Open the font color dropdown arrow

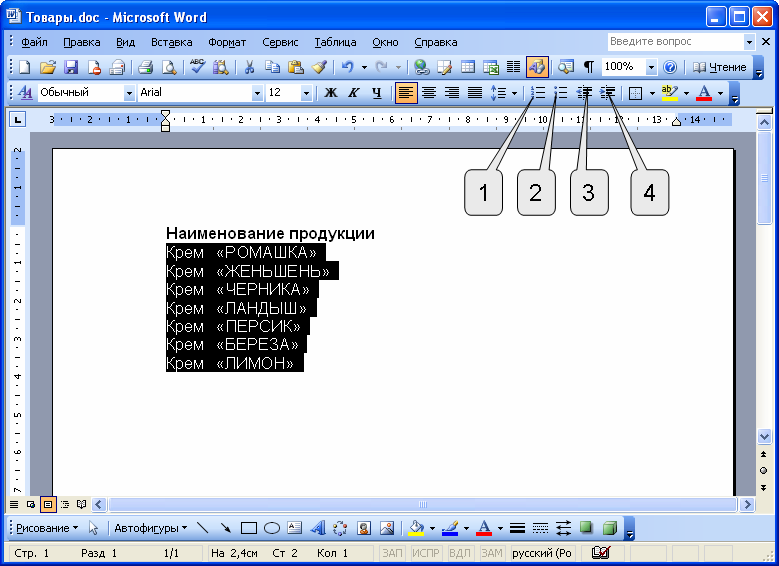click(720, 93)
